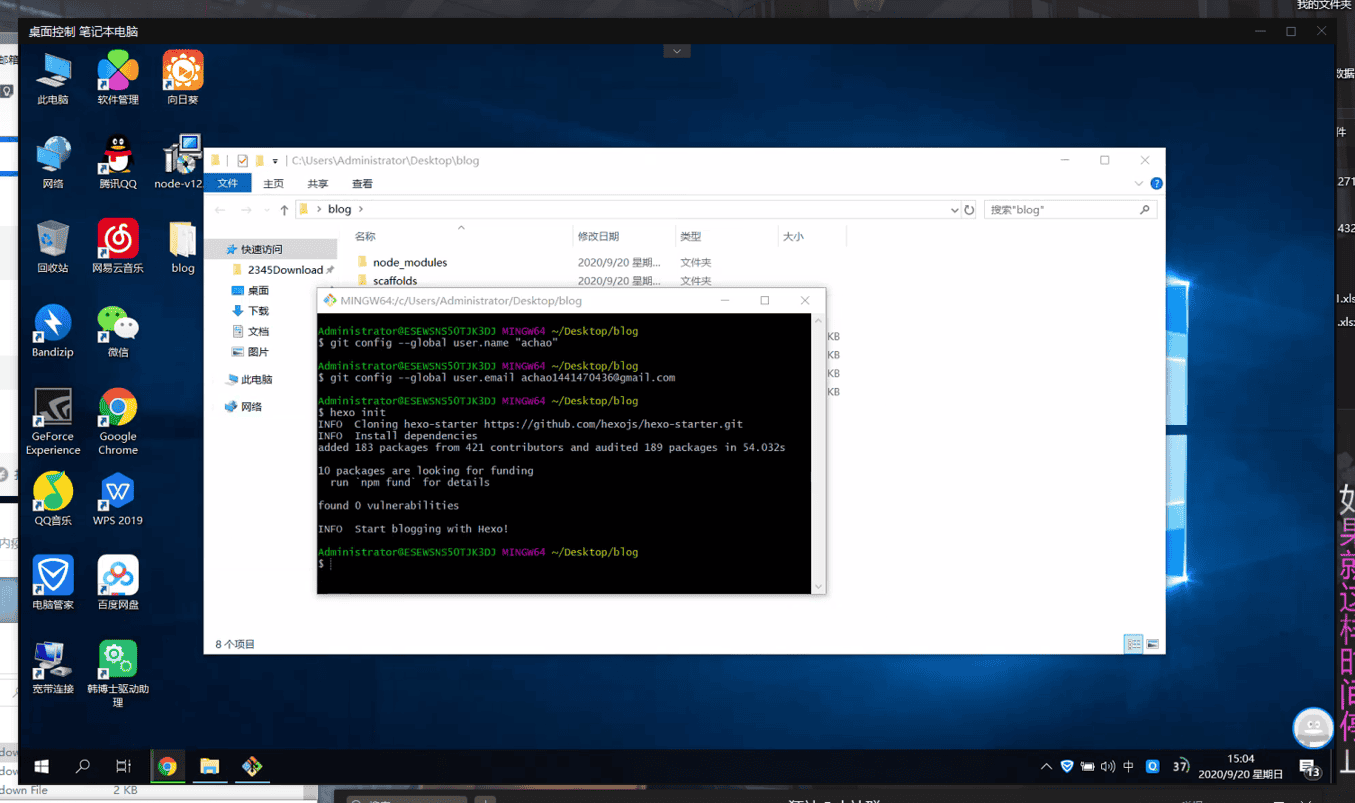The image size is (1355, 803).
Task: Open the 文件 menu in Explorer
Action: (x=227, y=184)
